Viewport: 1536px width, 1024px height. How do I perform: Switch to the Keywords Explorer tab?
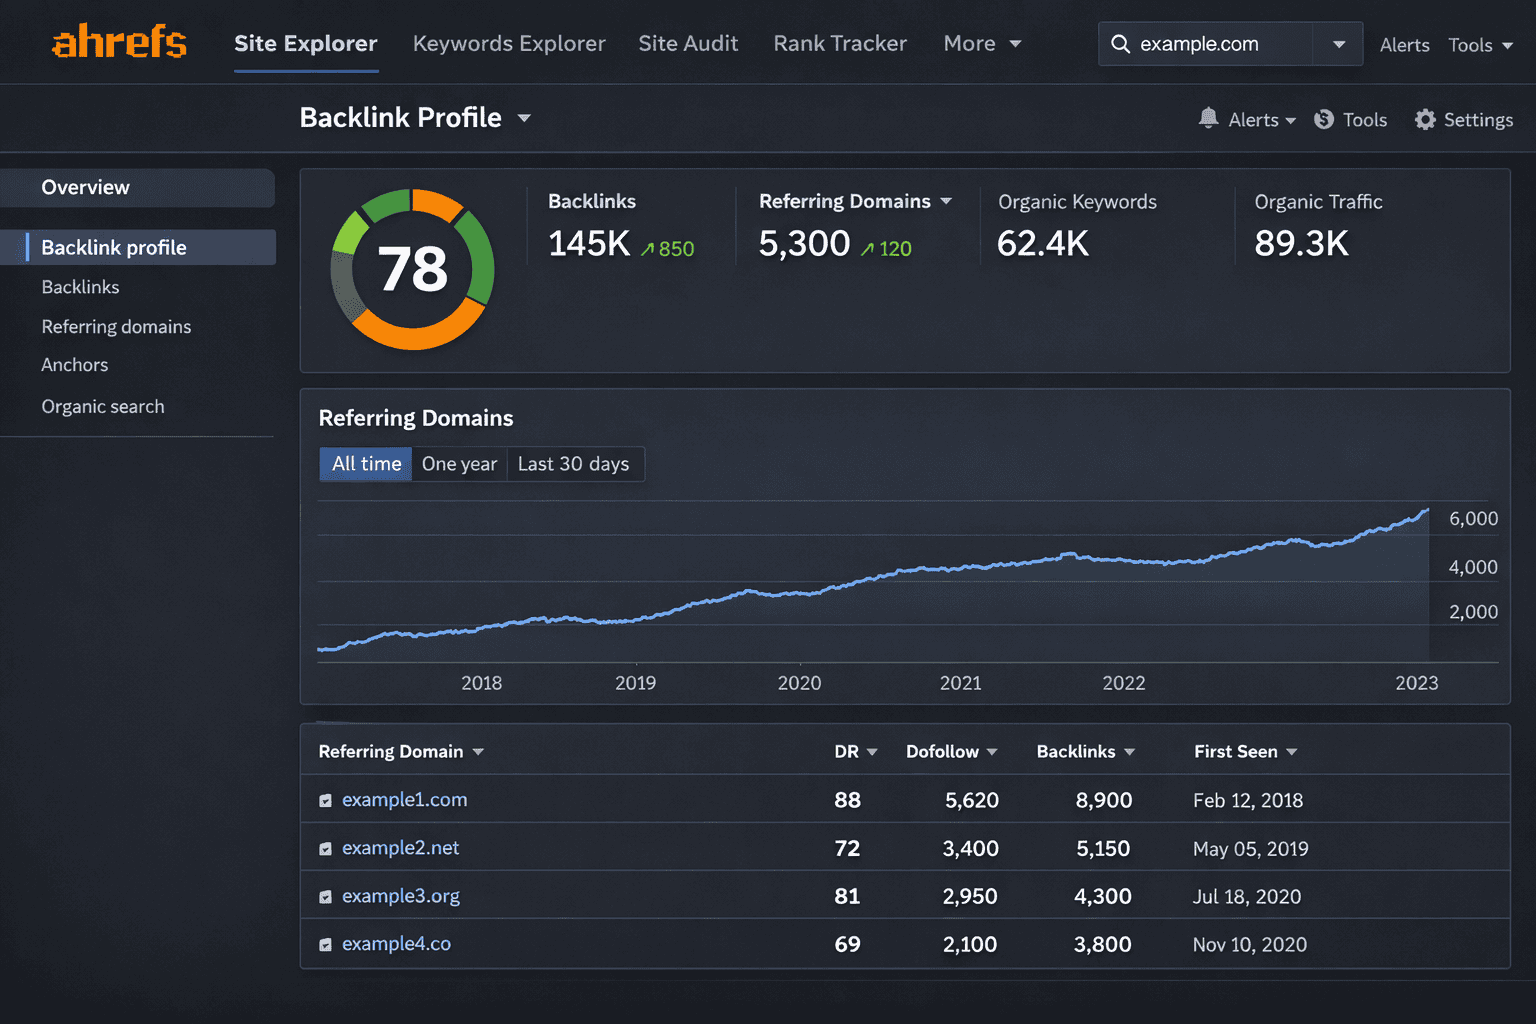coord(509,43)
